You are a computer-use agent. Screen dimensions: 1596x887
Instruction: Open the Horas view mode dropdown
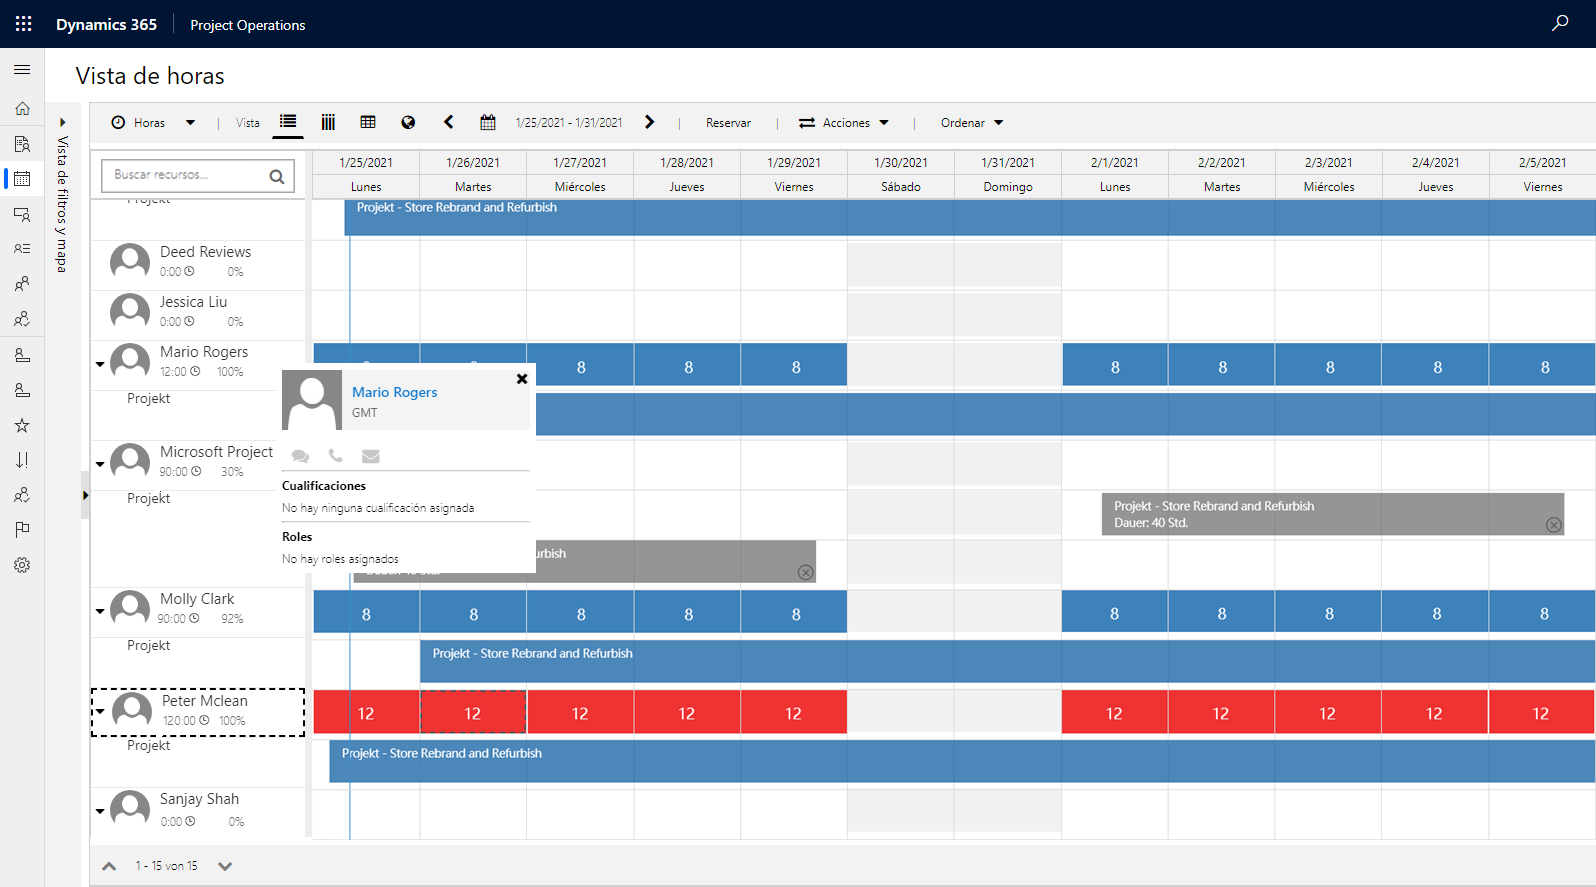(x=153, y=123)
